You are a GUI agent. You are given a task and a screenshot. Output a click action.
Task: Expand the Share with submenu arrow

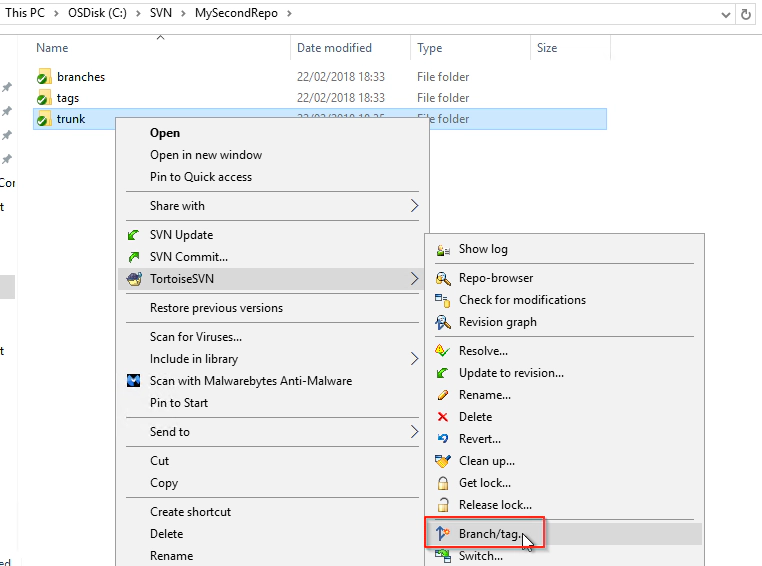[x=415, y=206]
